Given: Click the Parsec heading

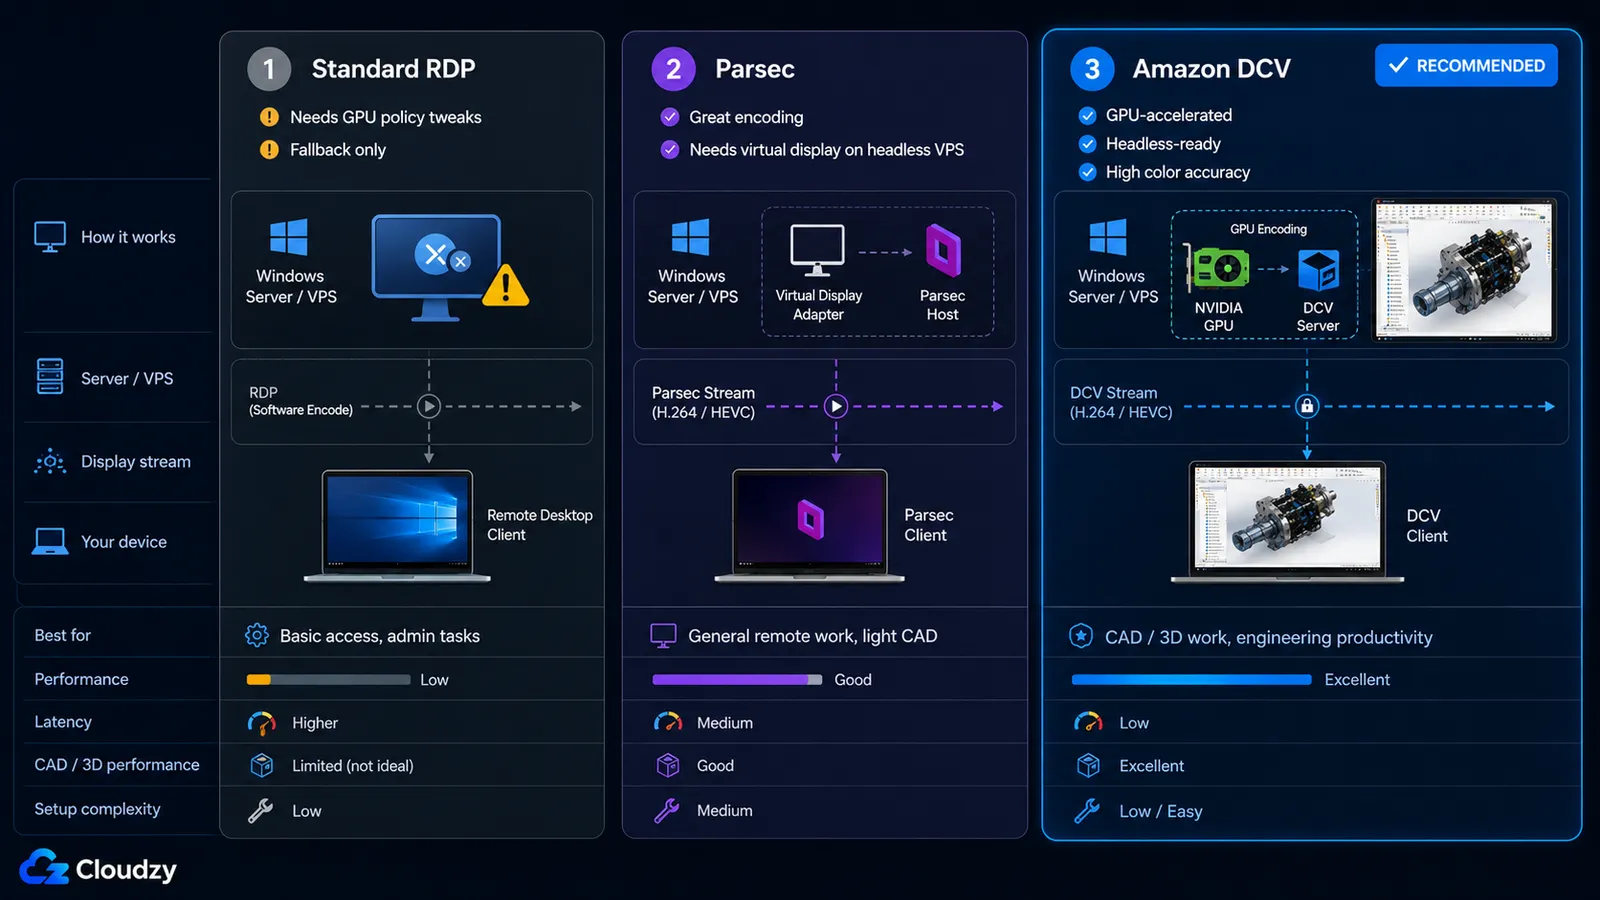Looking at the screenshot, I should [x=754, y=68].
